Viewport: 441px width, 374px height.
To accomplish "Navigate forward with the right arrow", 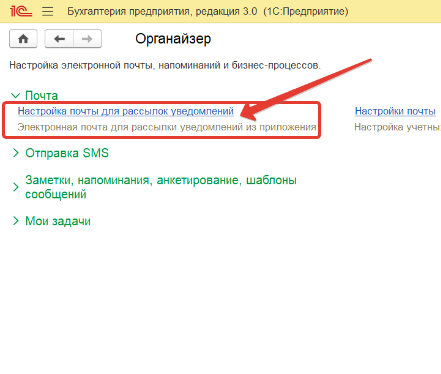I will [x=87, y=39].
